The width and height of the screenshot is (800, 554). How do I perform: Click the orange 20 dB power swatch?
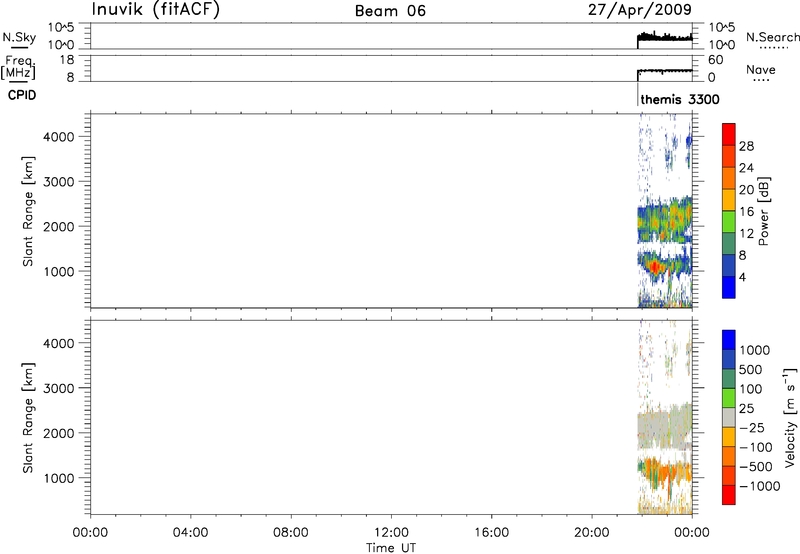click(729, 178)
